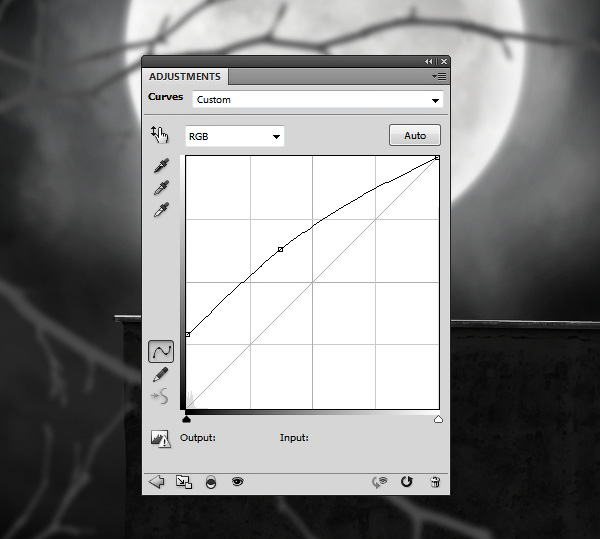Close the Adjustments panel
Screen dimensions: 600x539
tap(444, 62)
